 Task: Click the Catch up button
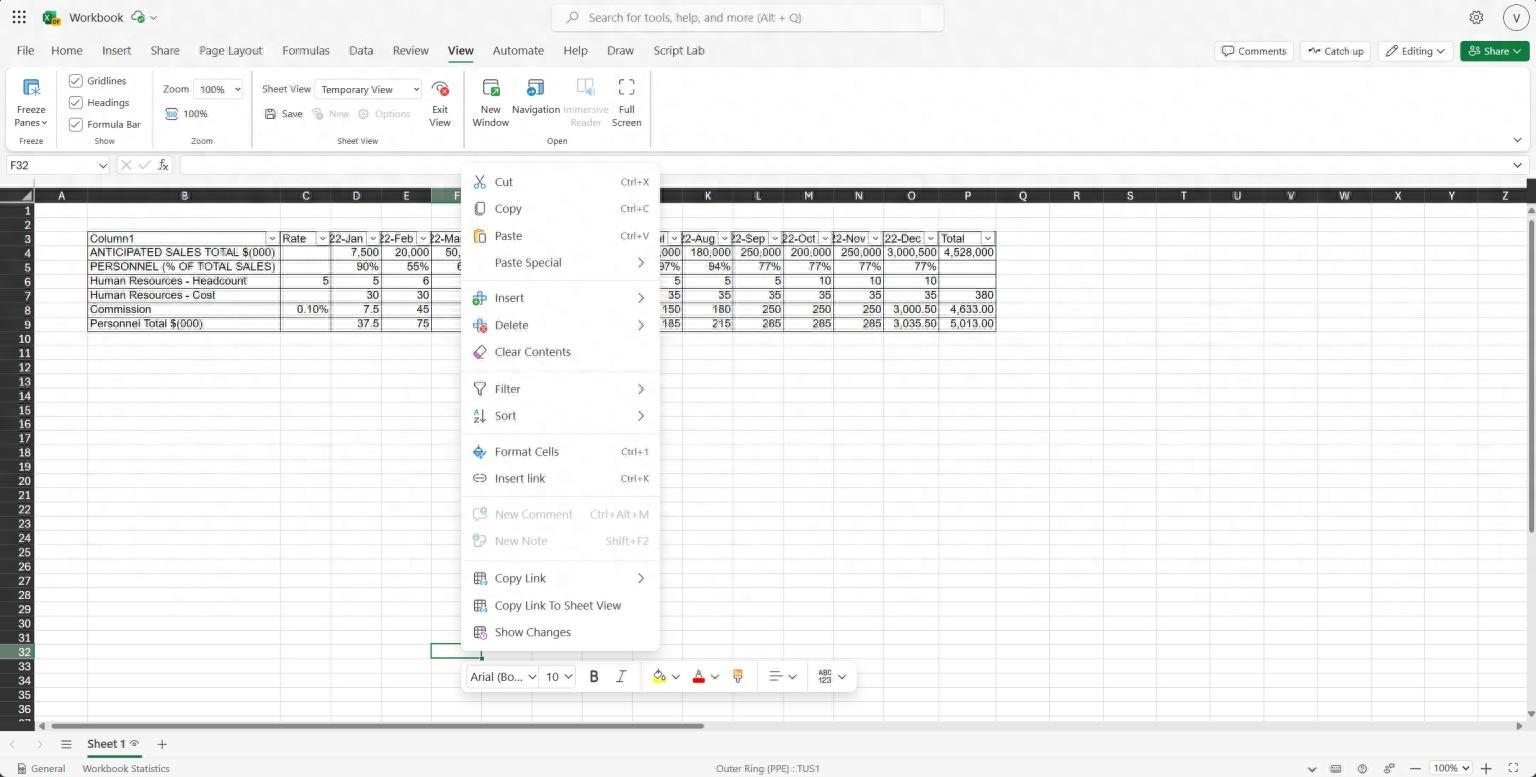[x=1335, y=51]
